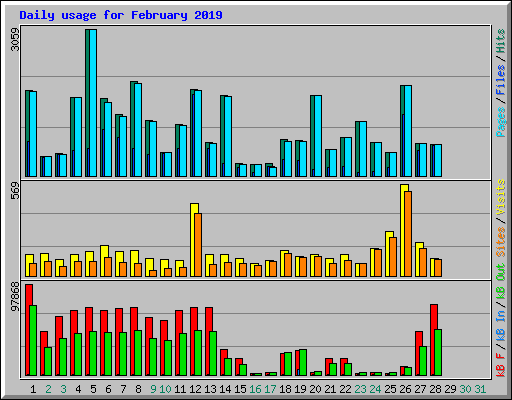Click day 20 on the x-axis
The width and height of the screenshot is (512, 400).
315,389
